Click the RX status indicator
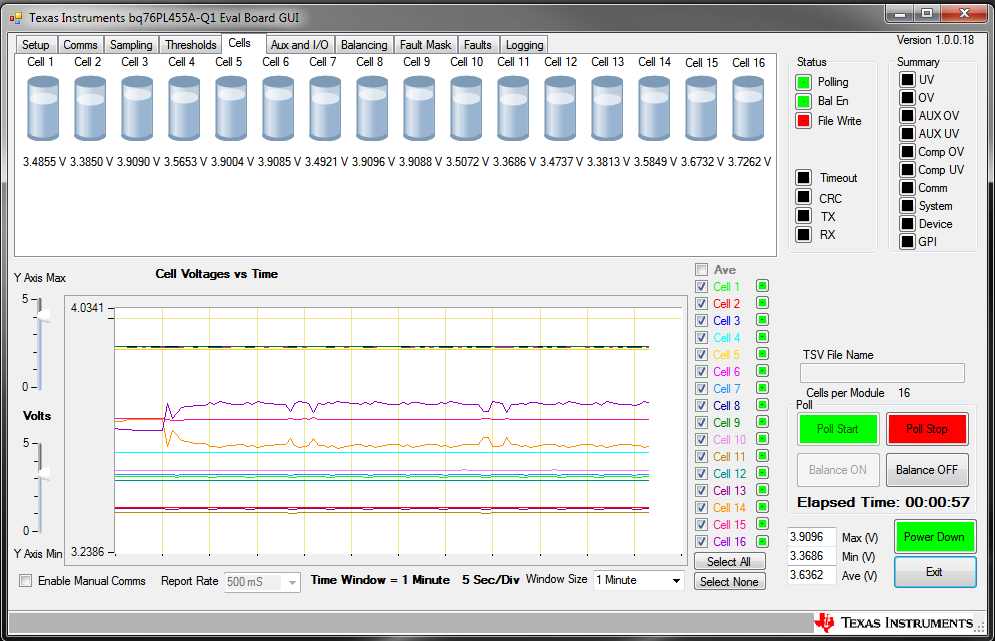This screenshot has width=995, height=641. [x=803, y=234]
